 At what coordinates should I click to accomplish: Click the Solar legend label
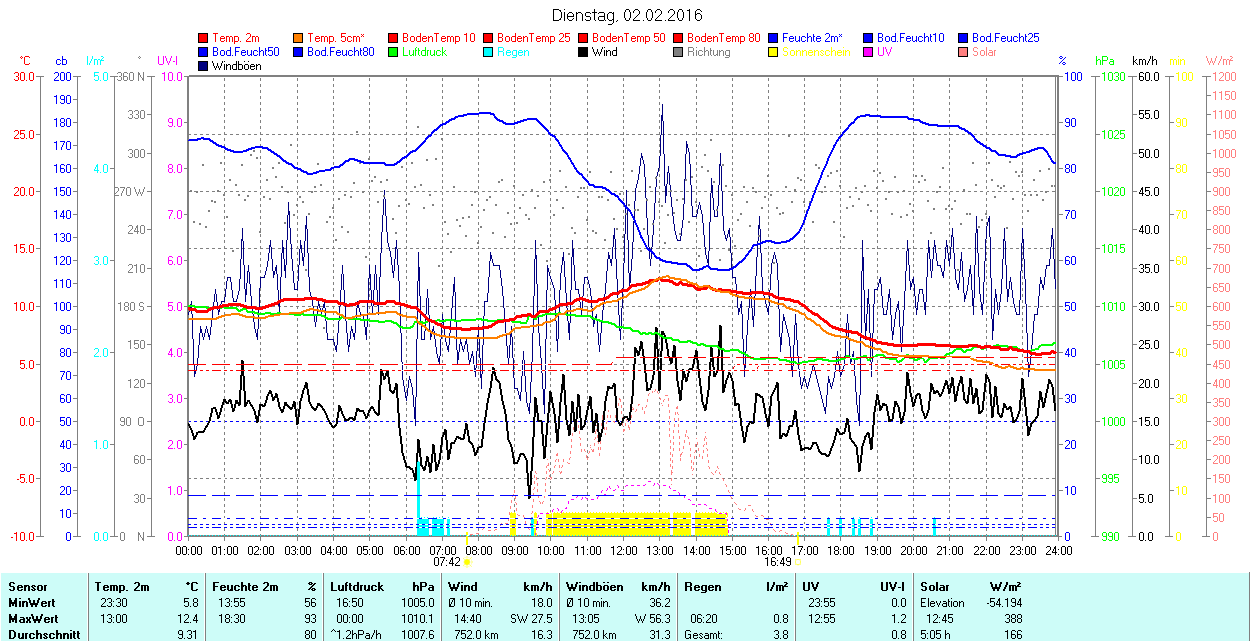(984, 52)
